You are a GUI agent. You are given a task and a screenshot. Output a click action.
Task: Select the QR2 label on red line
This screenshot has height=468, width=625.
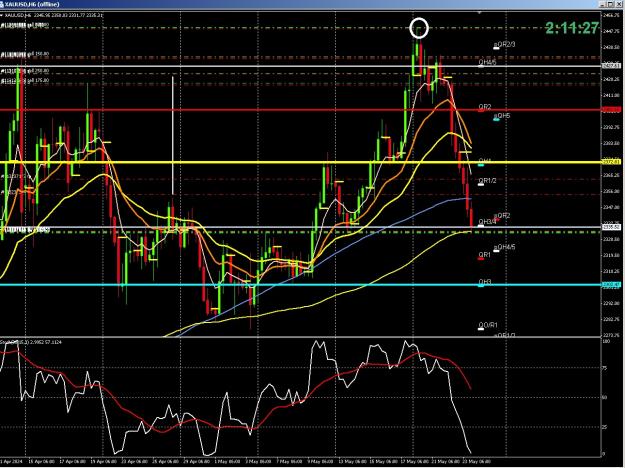(x=485, y=107)
